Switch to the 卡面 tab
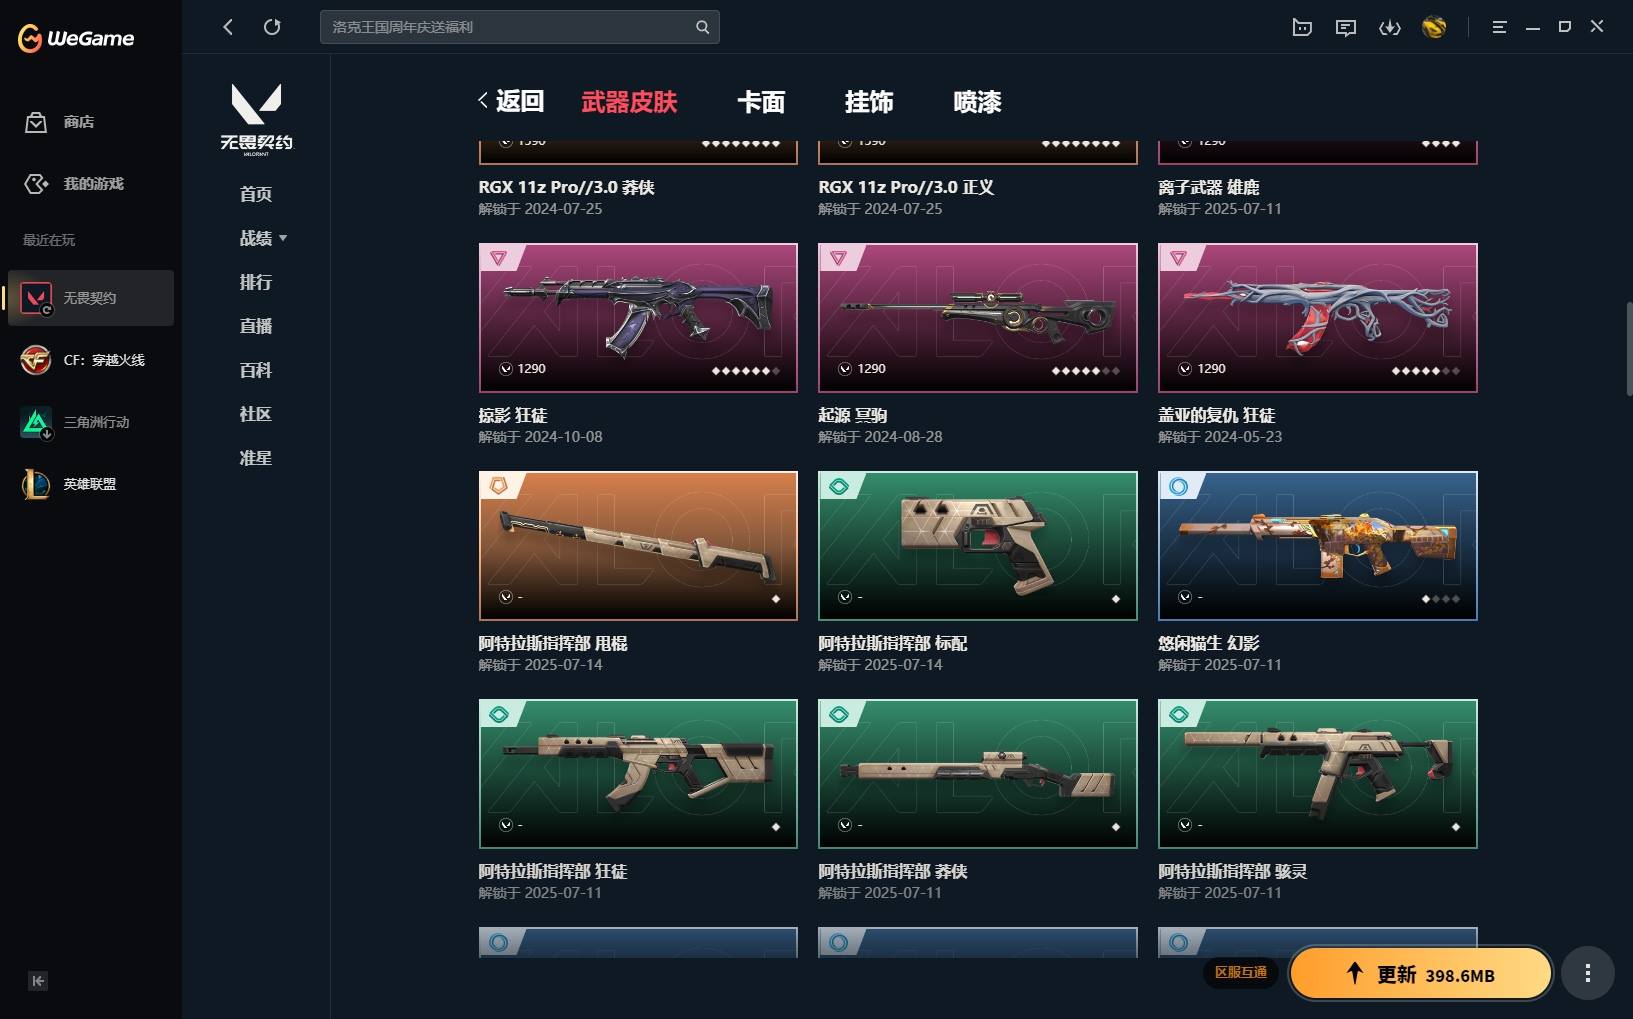Image resolution: width=1633 pixels, height=1019 pixels. tap(761, 102)
